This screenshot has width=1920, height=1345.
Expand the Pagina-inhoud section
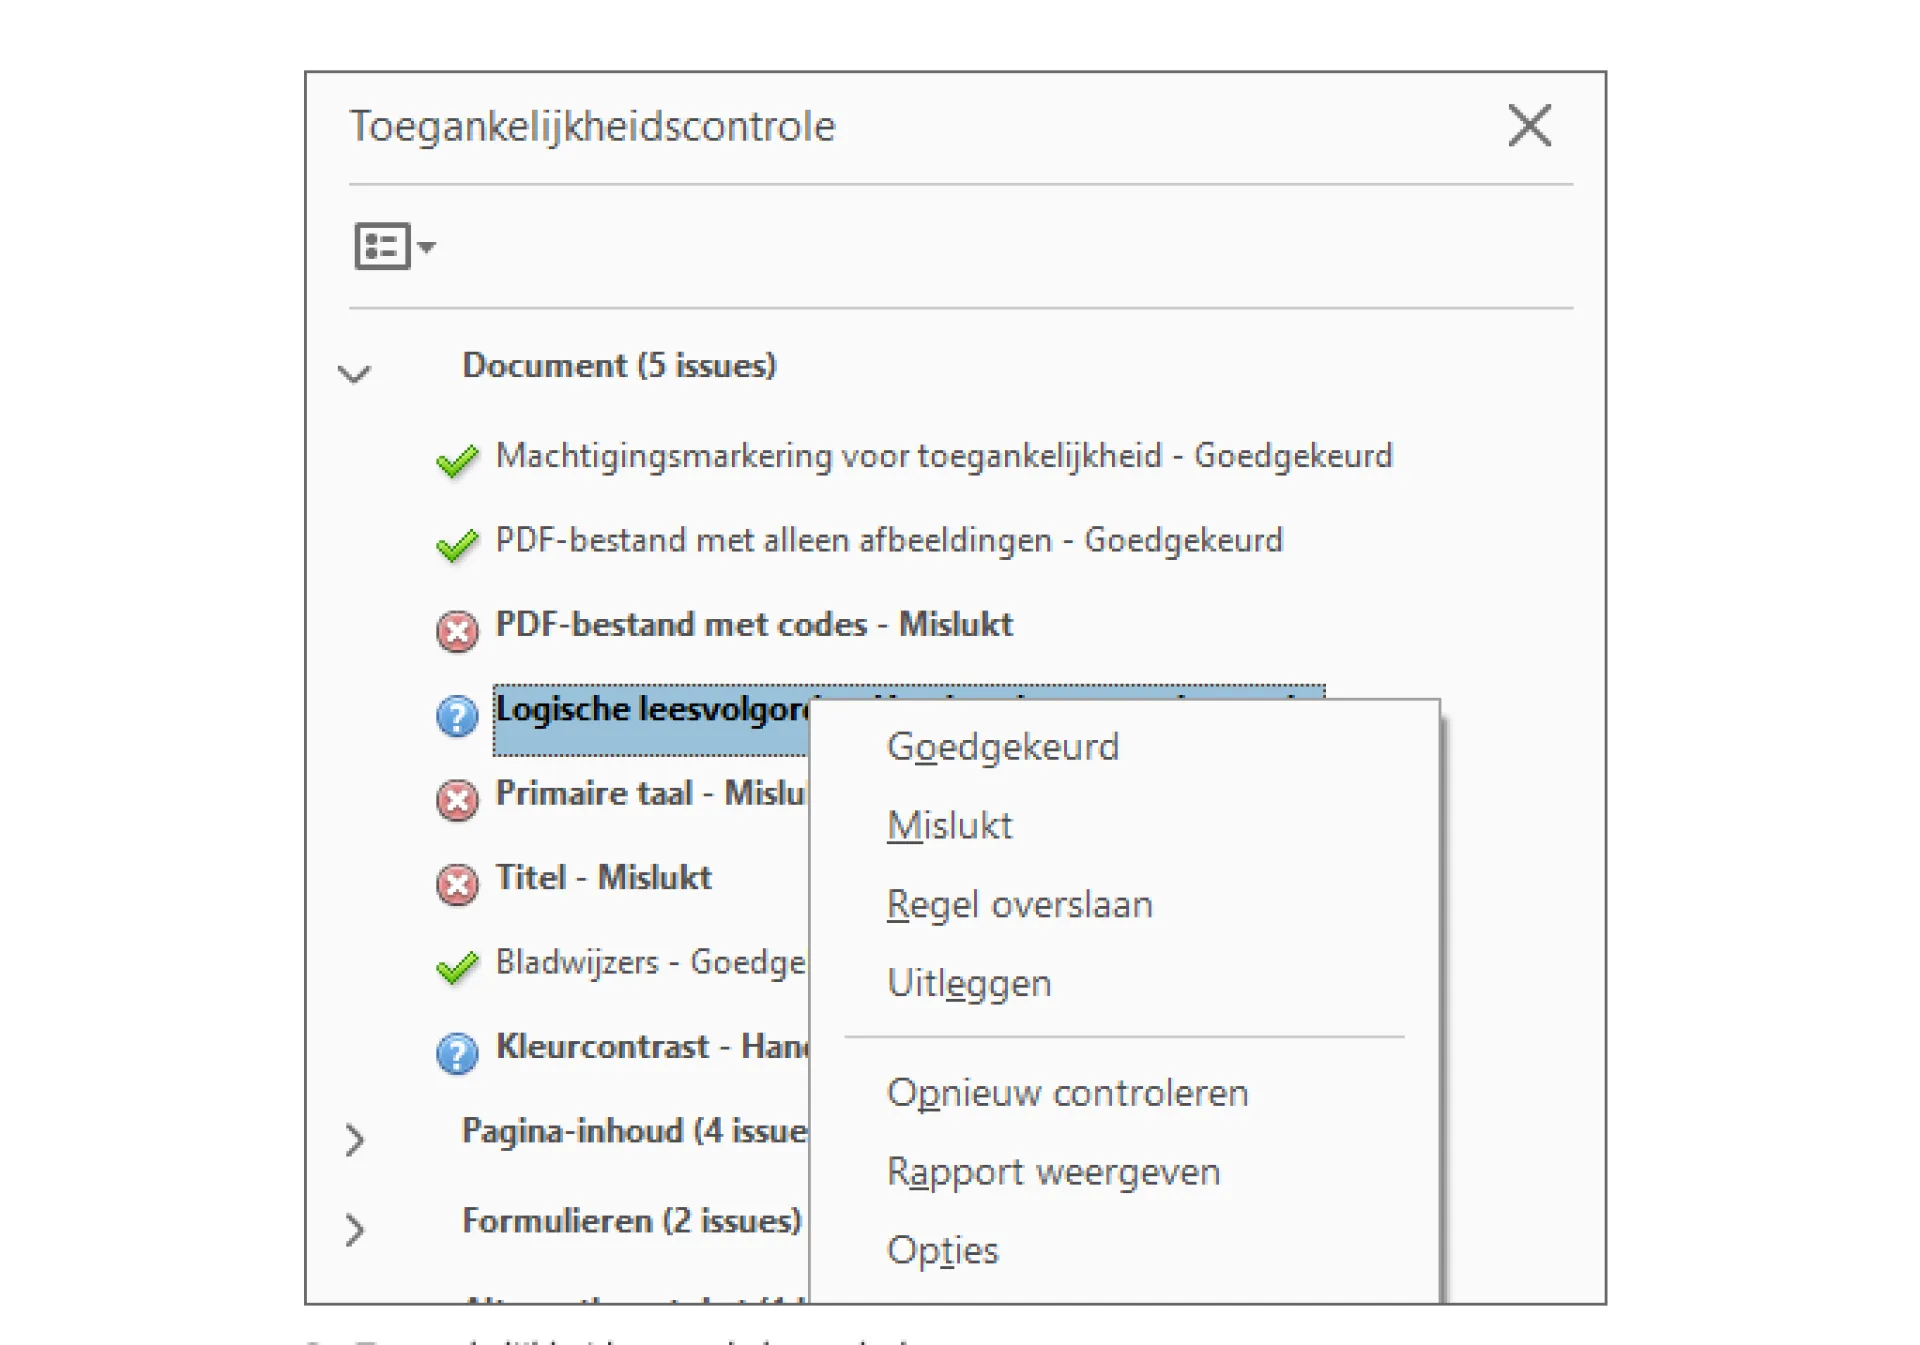point(354,1140)
